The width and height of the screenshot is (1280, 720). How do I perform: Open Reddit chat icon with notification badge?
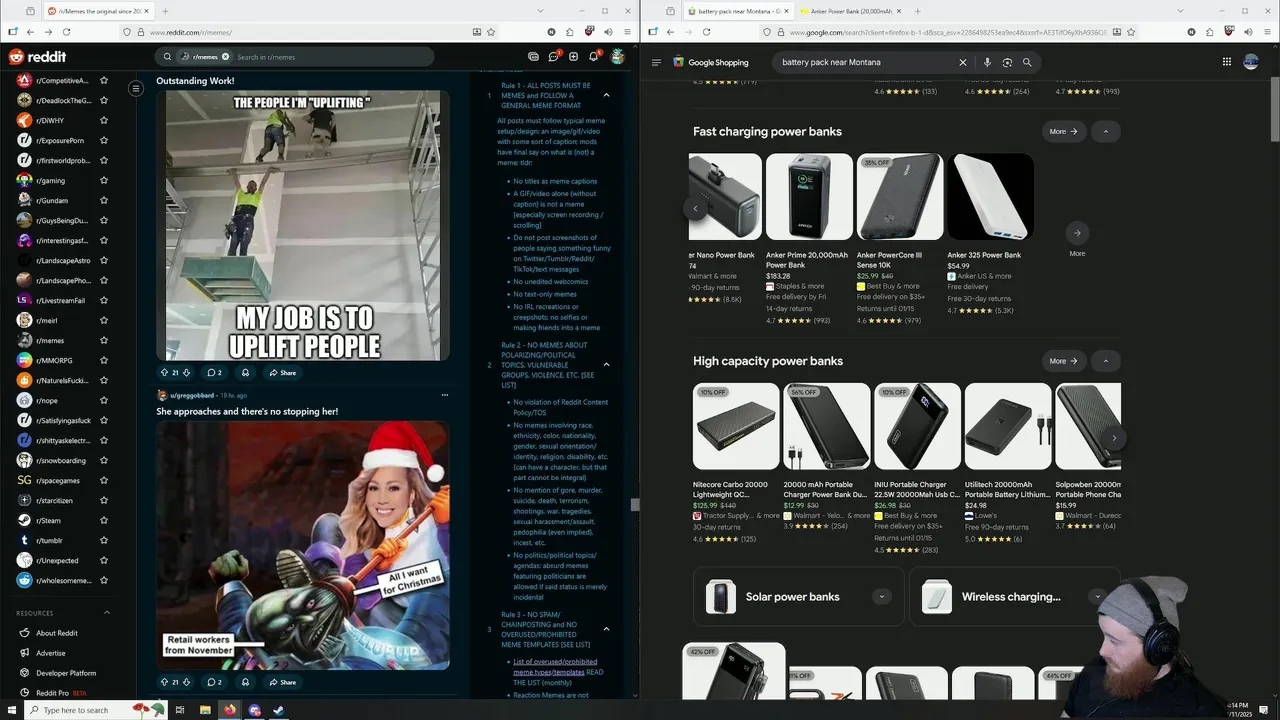[553, 57]
